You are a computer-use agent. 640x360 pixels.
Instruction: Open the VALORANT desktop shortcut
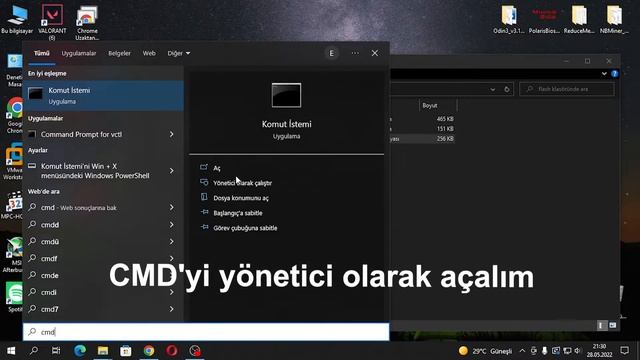pyautogui.click(x=52, y=21)
